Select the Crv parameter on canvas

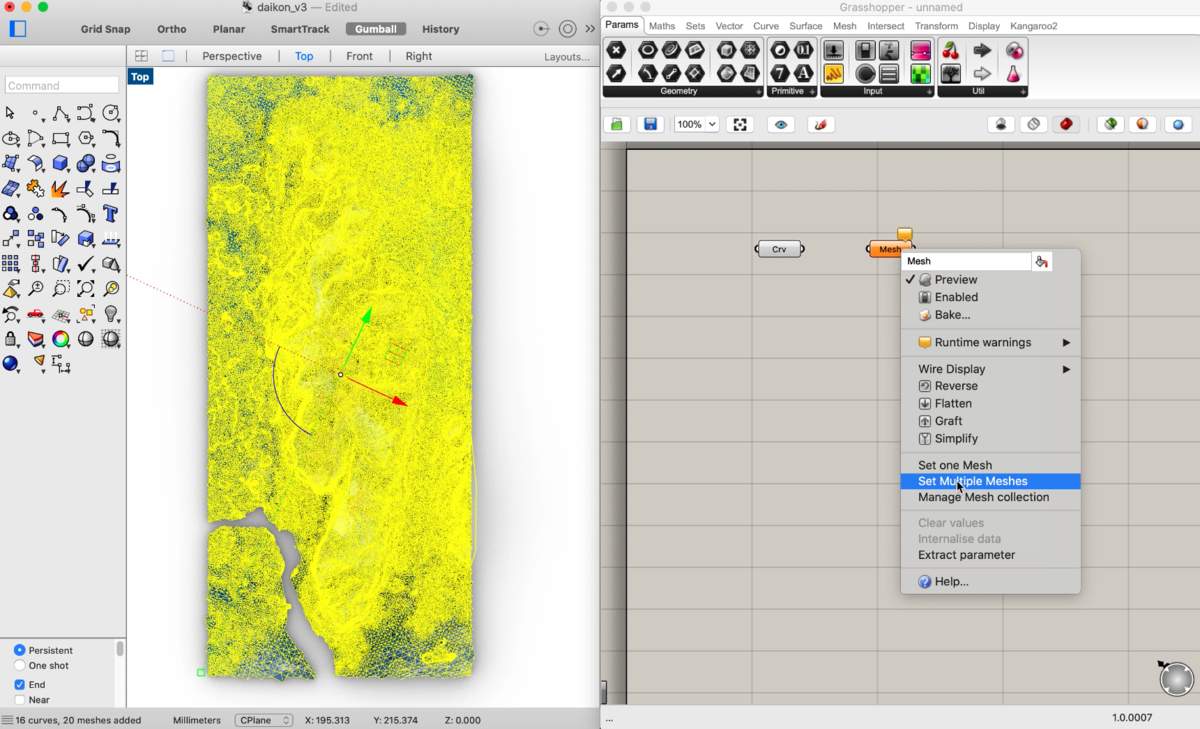(780, 249)
